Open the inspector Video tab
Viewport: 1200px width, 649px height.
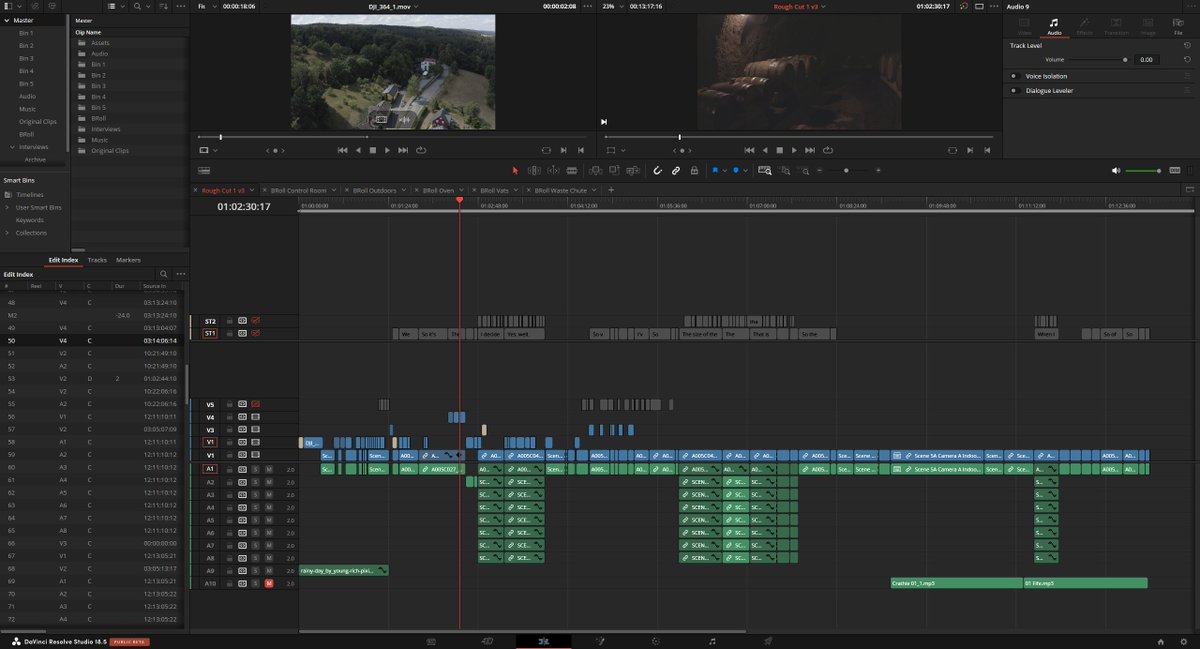coord(1023,27)
